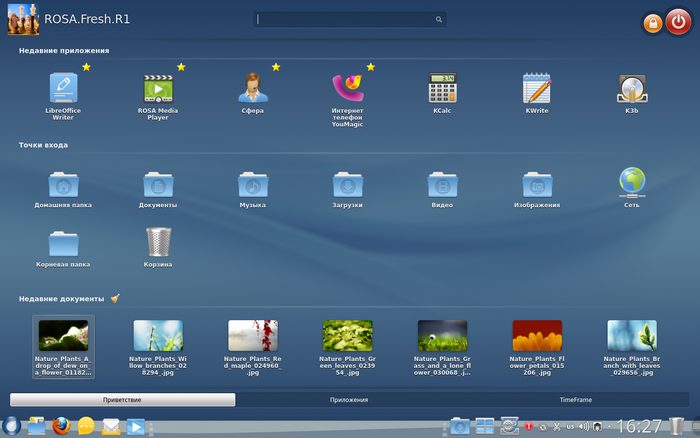This screenshot has width=700, height=438.
Task: Open the chat messenger panel icon
Action: pos(86,426)
